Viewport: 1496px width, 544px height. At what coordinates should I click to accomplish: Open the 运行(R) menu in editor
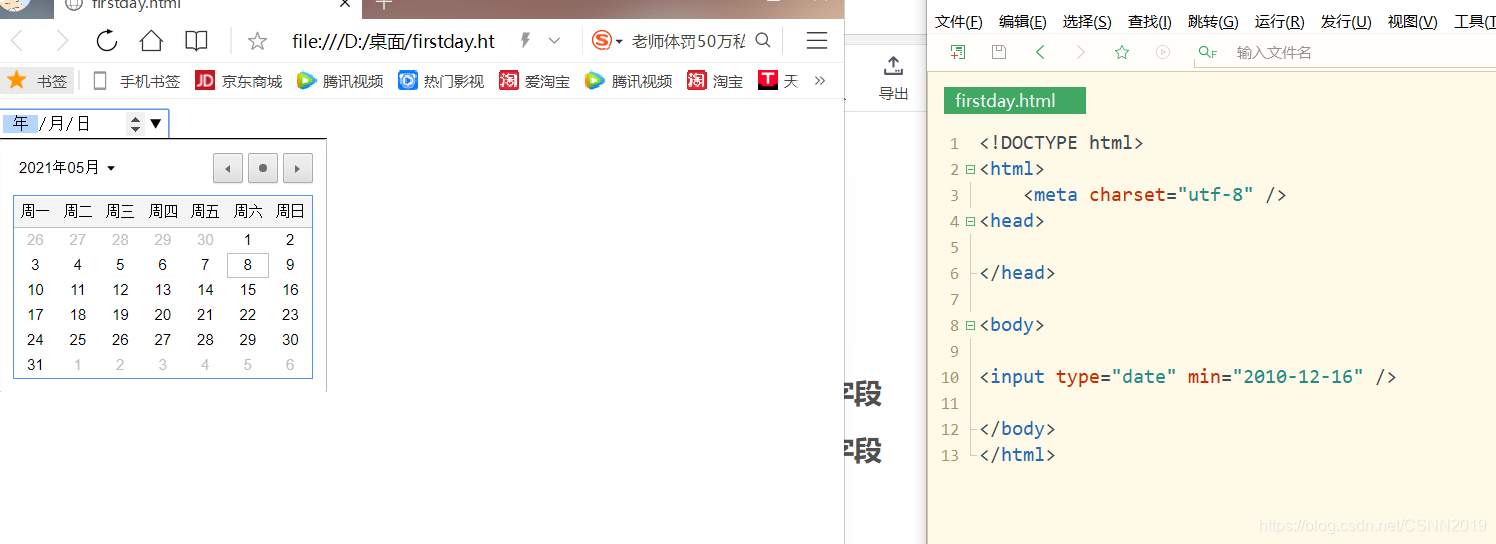1279,22
